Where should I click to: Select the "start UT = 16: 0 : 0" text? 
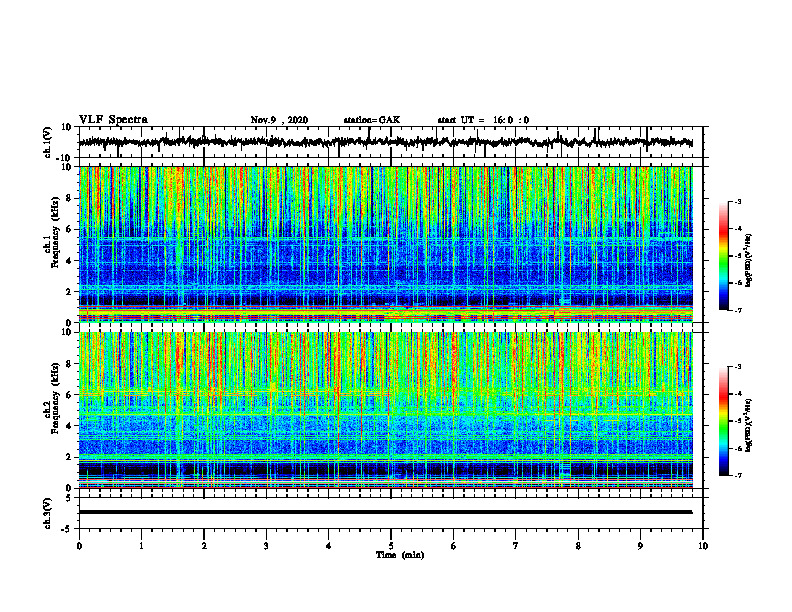pos(483,120)
